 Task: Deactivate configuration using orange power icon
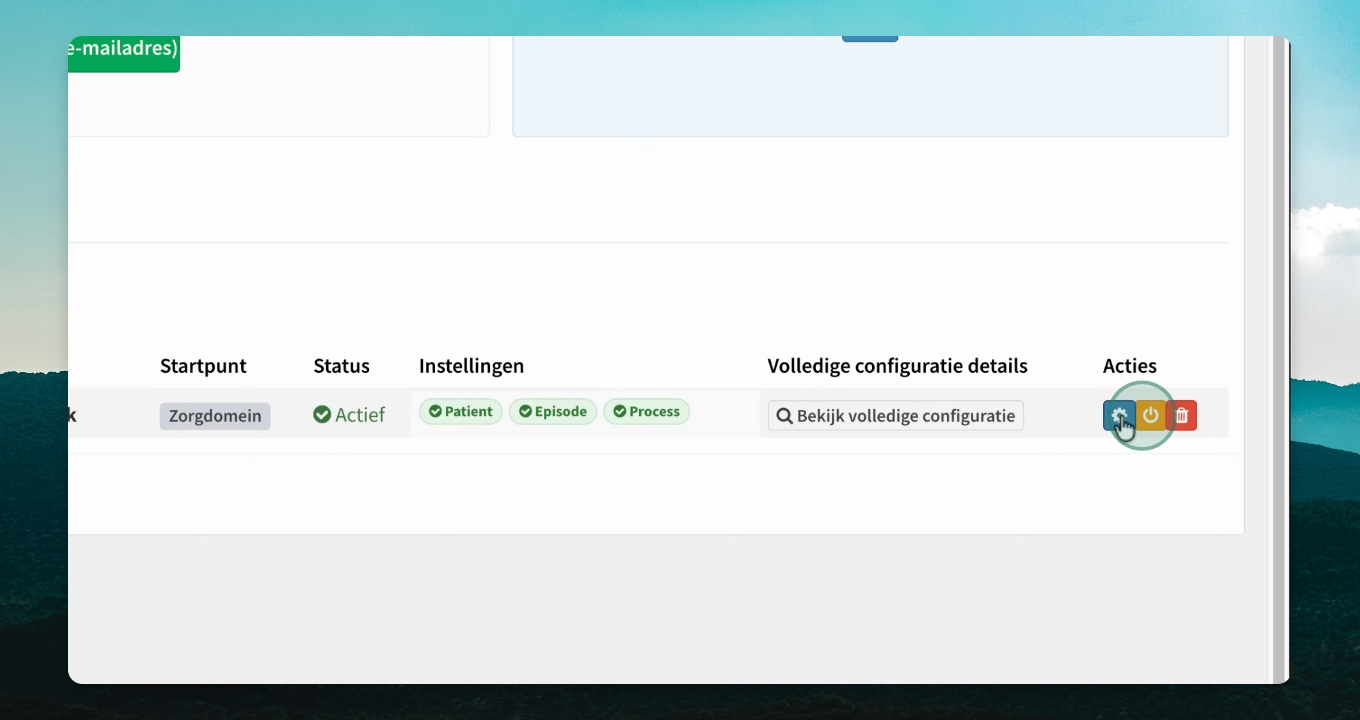point(1150,416)
